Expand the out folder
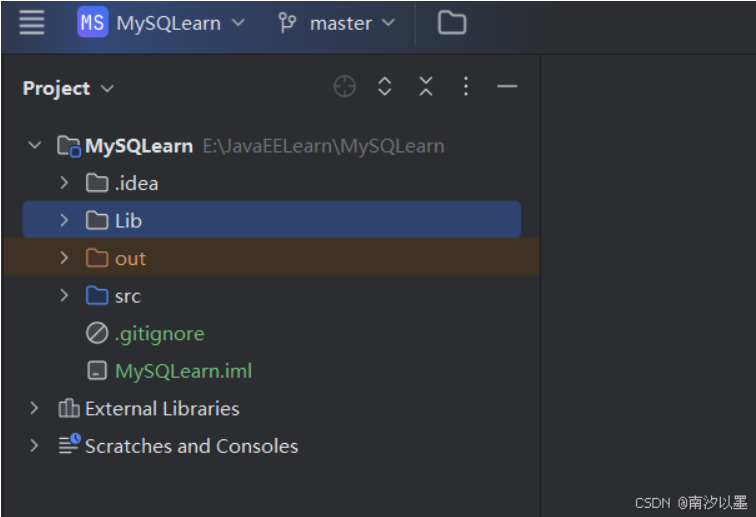The height and width of the screenshot is (517, 756). 64,258
